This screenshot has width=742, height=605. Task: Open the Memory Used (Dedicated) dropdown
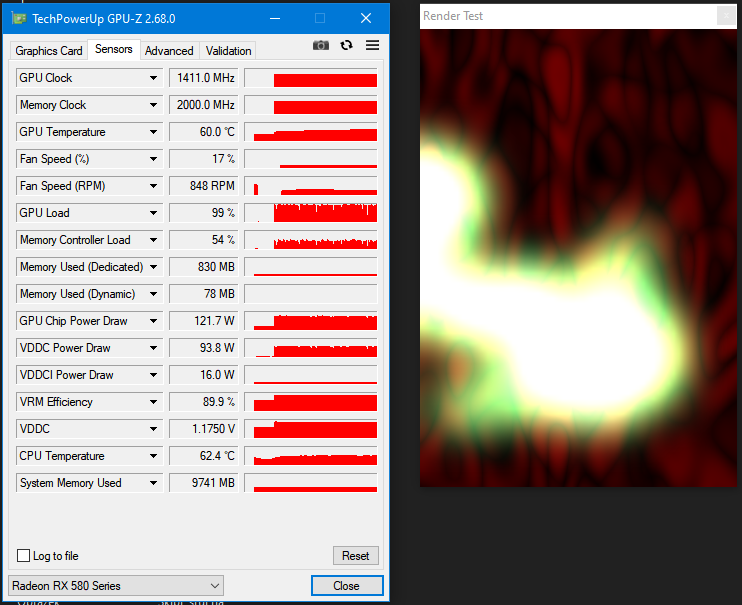coord(153,267)
